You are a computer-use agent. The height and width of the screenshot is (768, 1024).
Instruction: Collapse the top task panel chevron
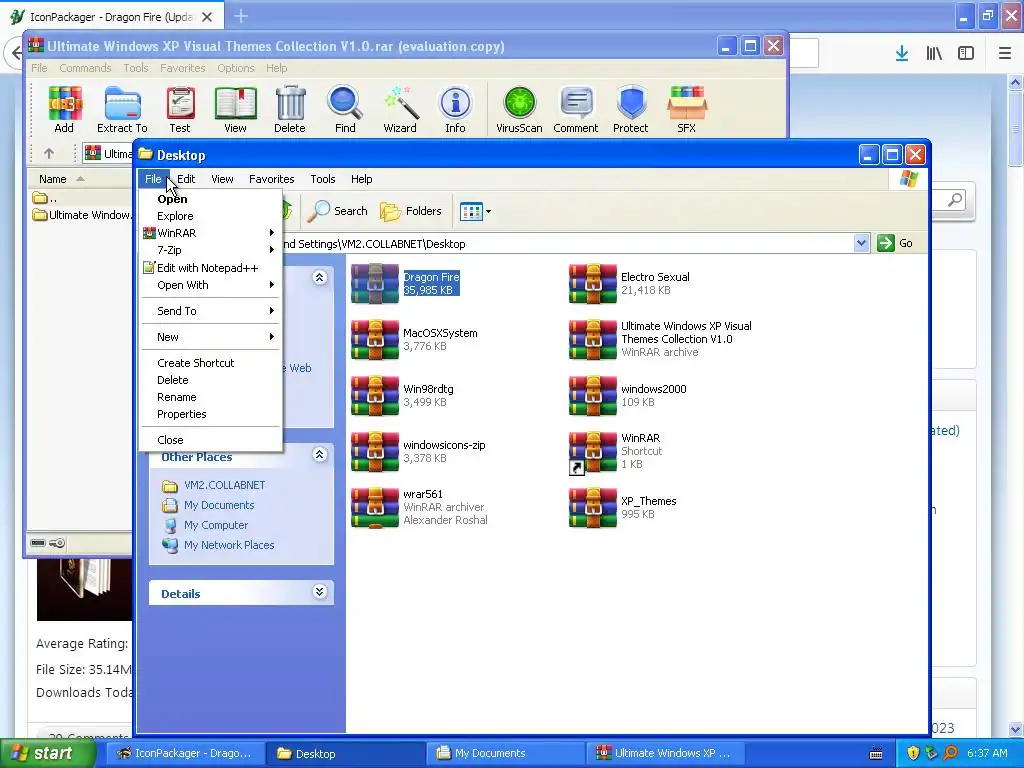pos(319,278)
